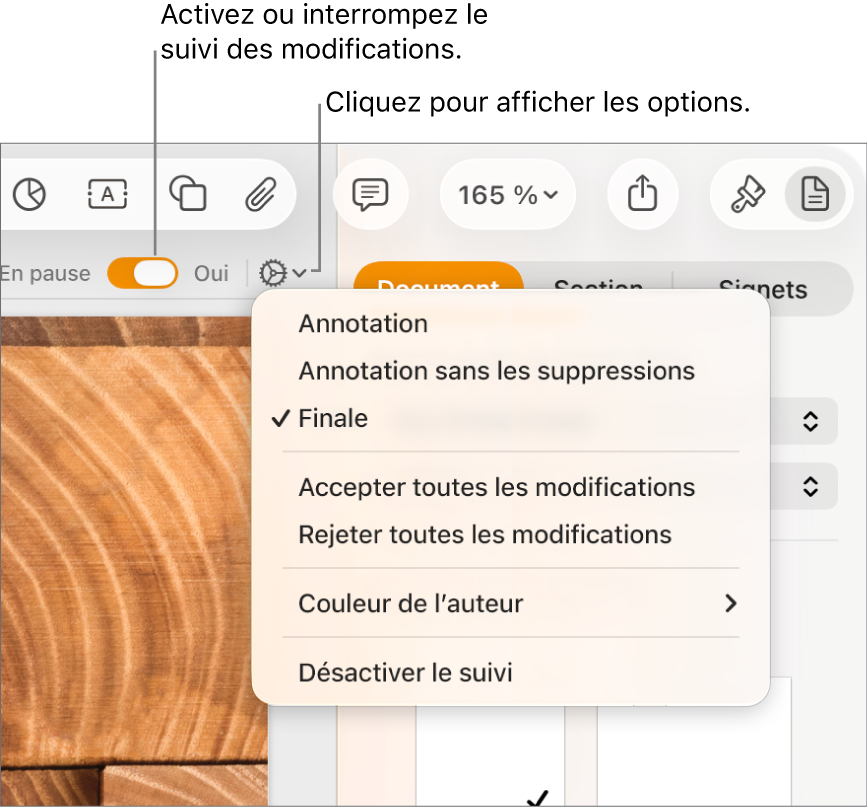The image size is (867, 809).
Task: Click the tracking options gear icon
Action: [x=273, y=273]
